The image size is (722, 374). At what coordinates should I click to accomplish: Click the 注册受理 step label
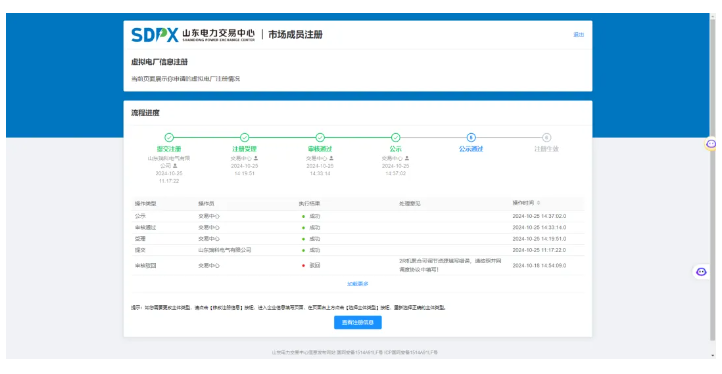click(x=245, y=149)
